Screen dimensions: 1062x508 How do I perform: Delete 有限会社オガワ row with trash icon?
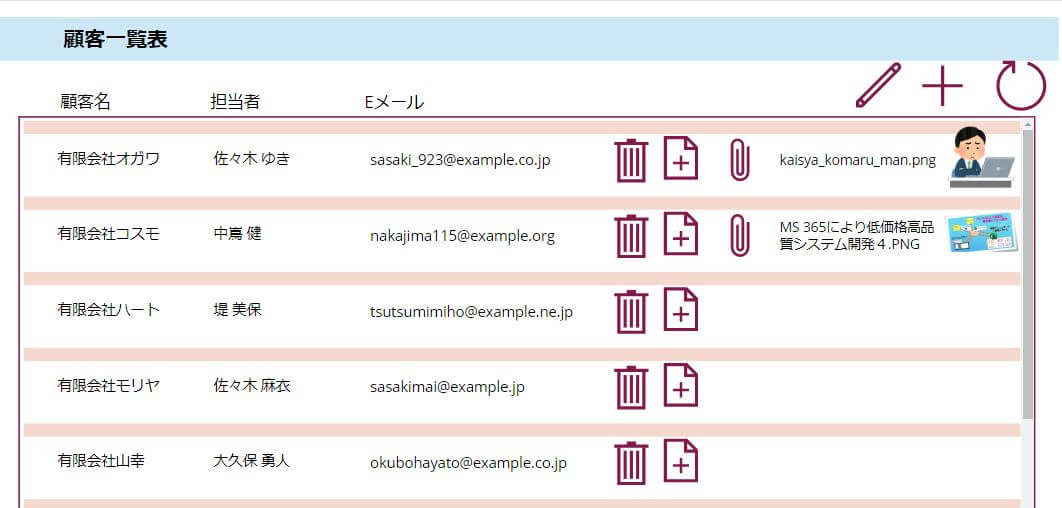coord(631,161)
